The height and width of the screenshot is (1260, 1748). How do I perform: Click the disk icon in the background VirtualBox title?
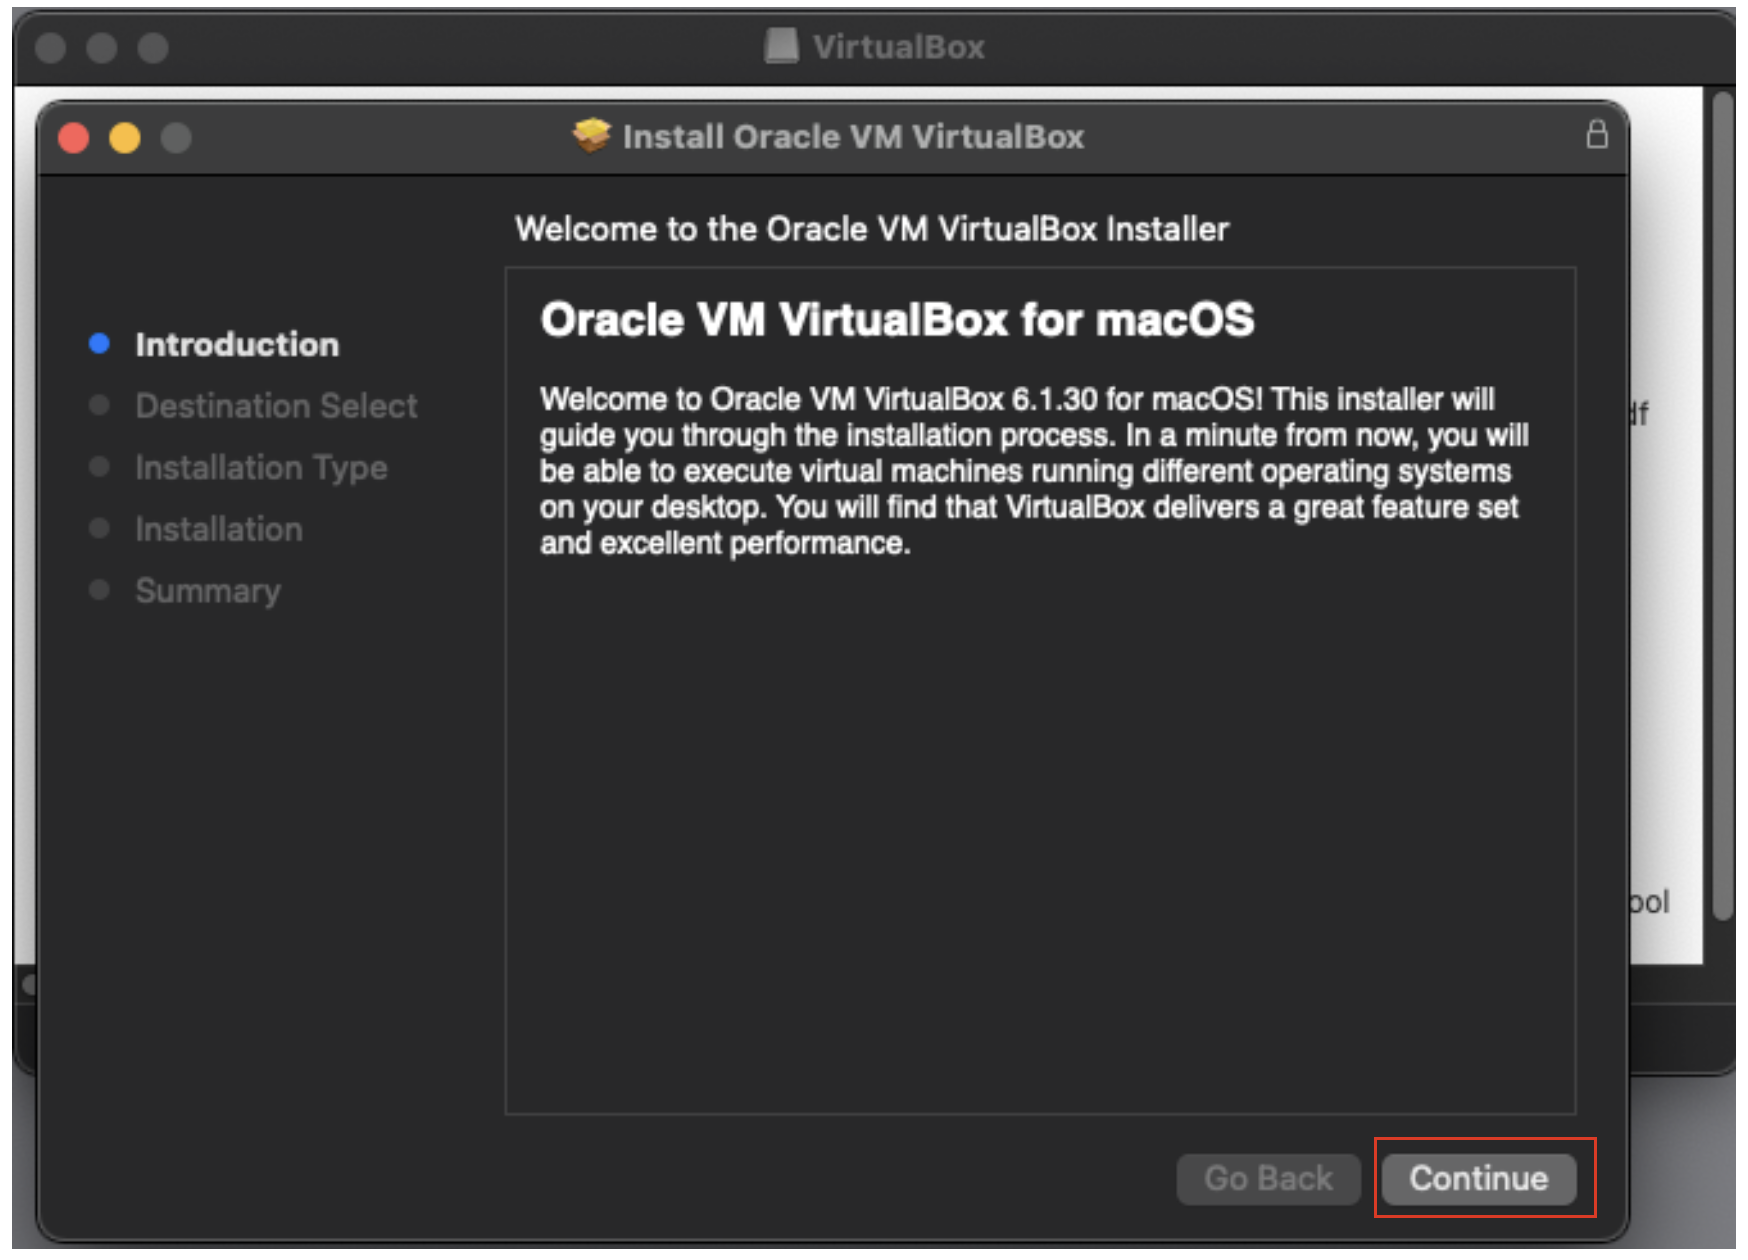(781, 46)
